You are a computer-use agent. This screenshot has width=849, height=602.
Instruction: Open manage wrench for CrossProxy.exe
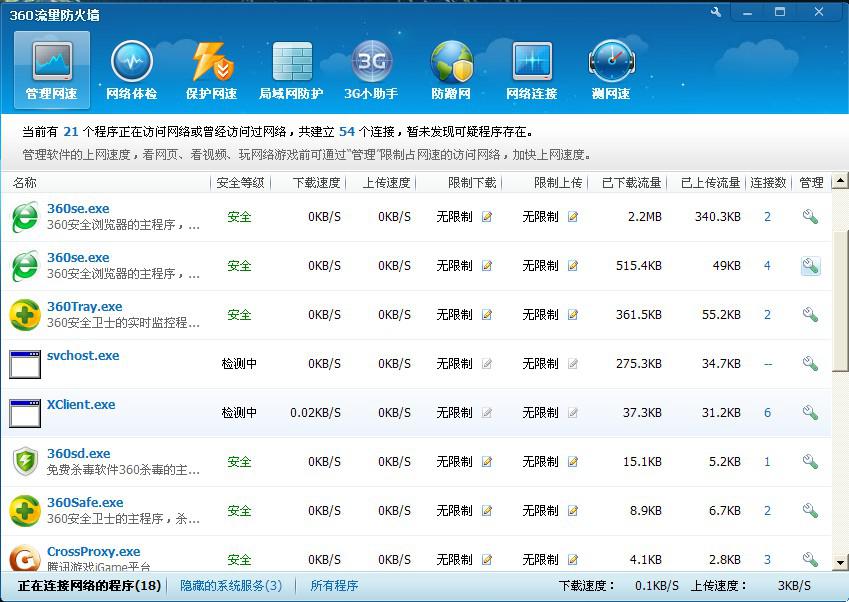[810, 560]
